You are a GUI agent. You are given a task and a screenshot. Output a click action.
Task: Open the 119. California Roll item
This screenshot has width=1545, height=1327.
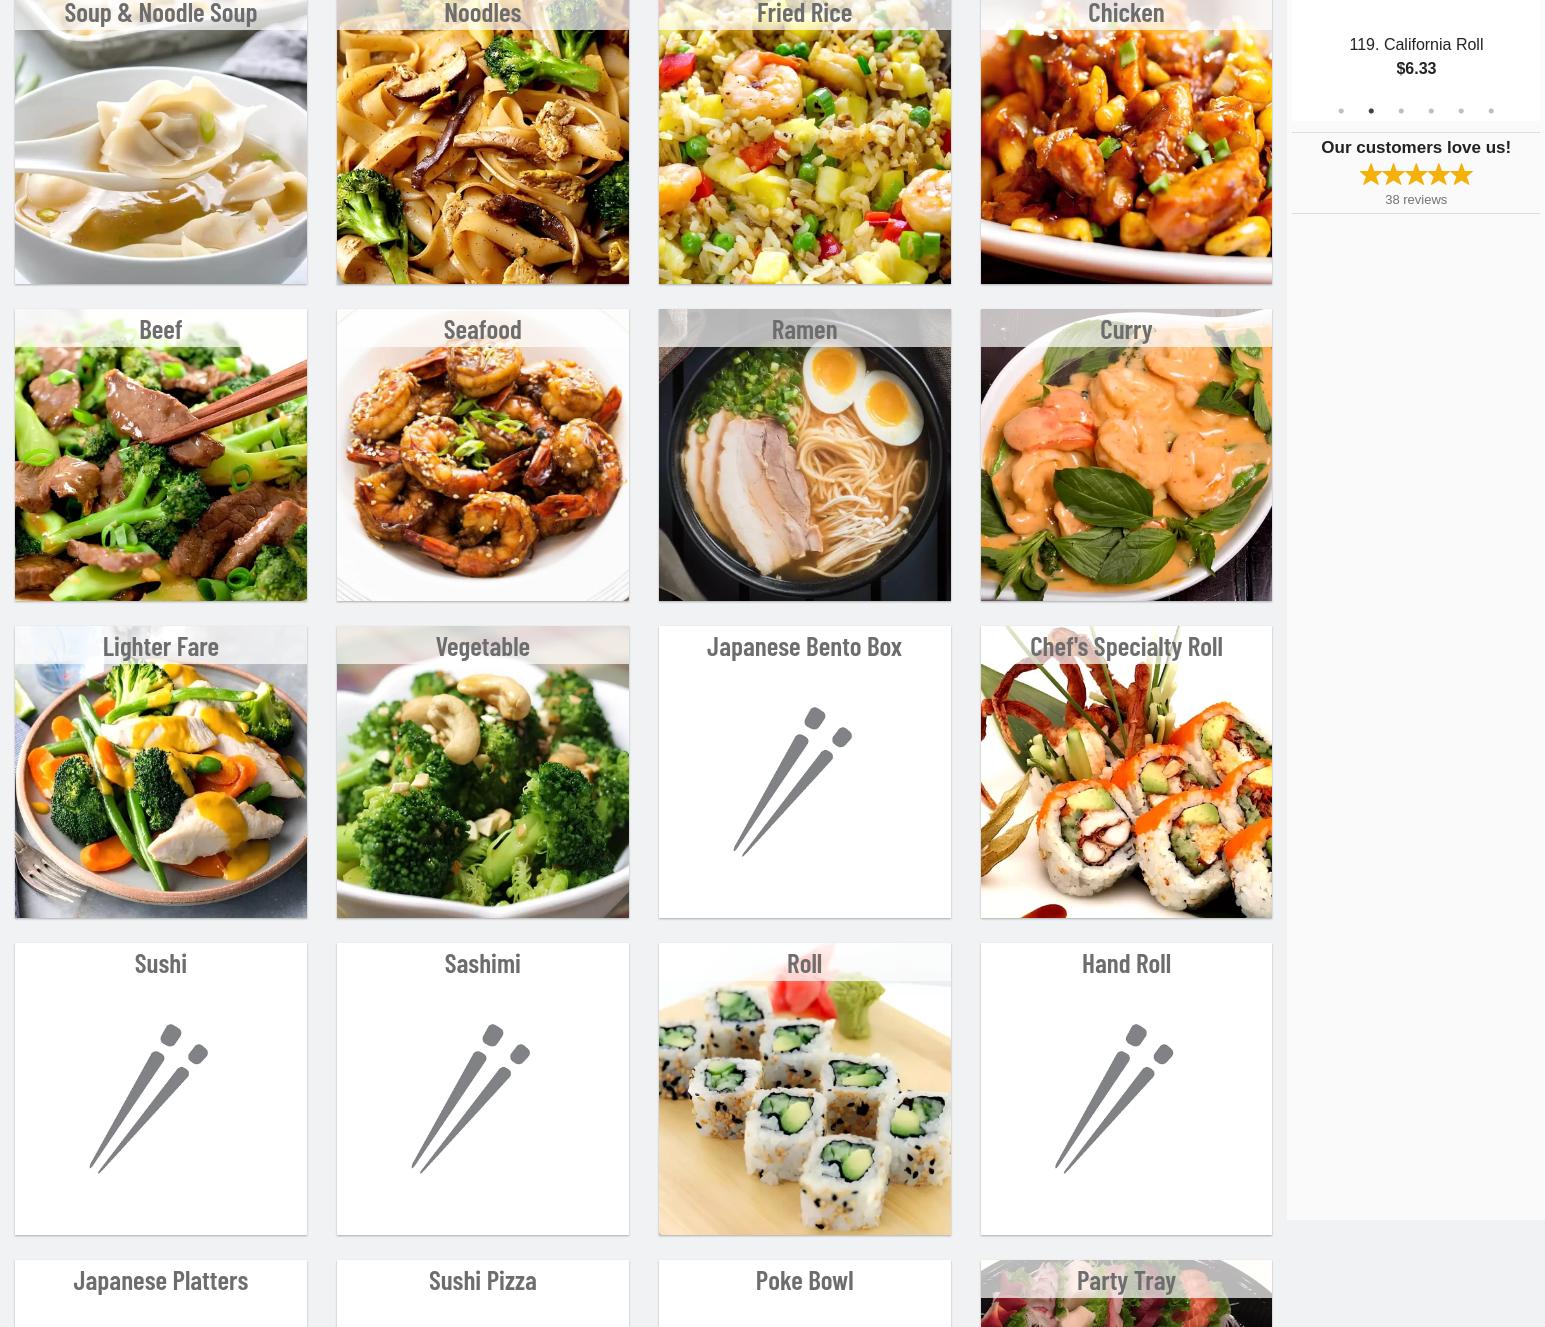pyautogui.click(x=1416, y=45)
